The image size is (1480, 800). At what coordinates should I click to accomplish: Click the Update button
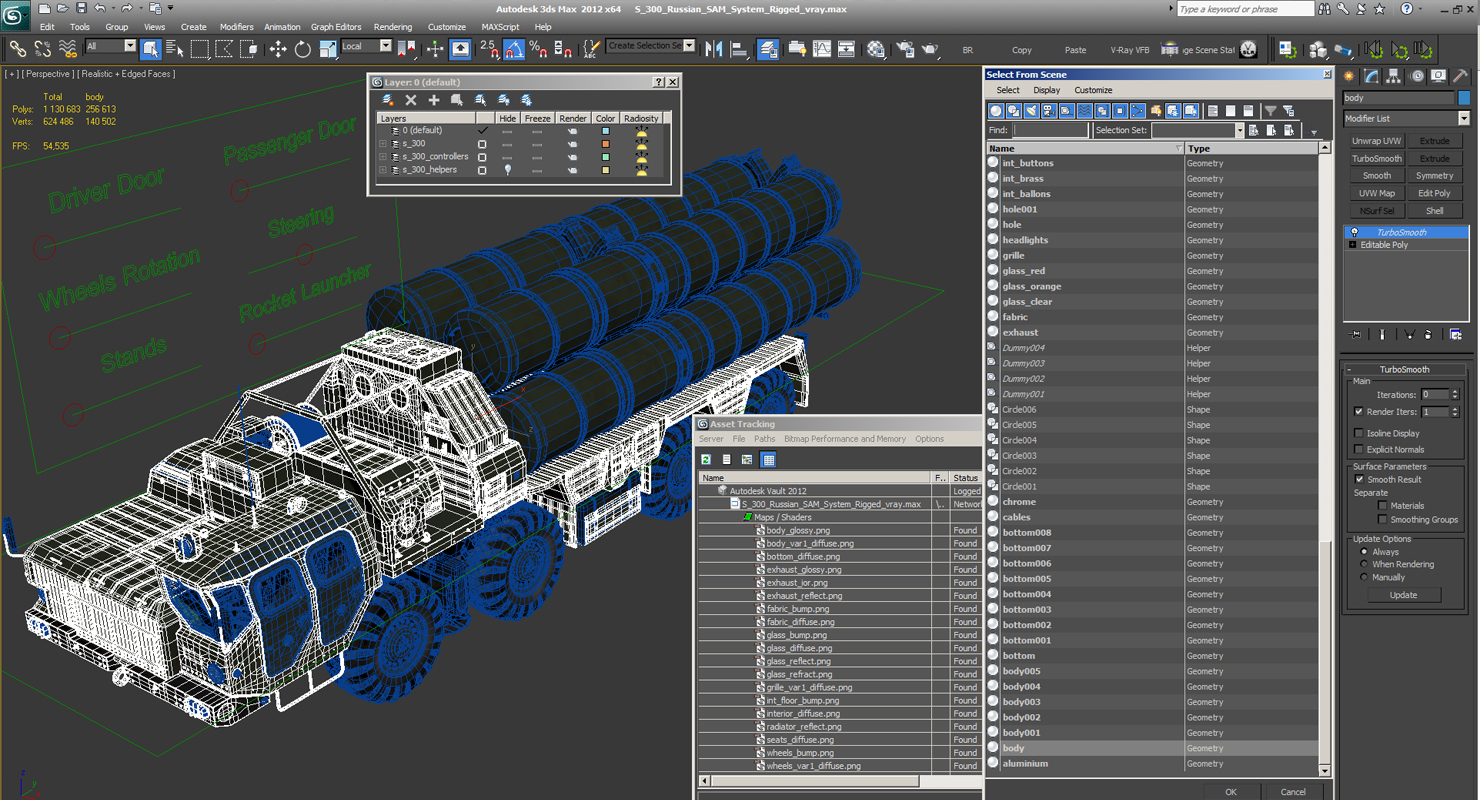pyautogui.click(x=1403, y=595)
